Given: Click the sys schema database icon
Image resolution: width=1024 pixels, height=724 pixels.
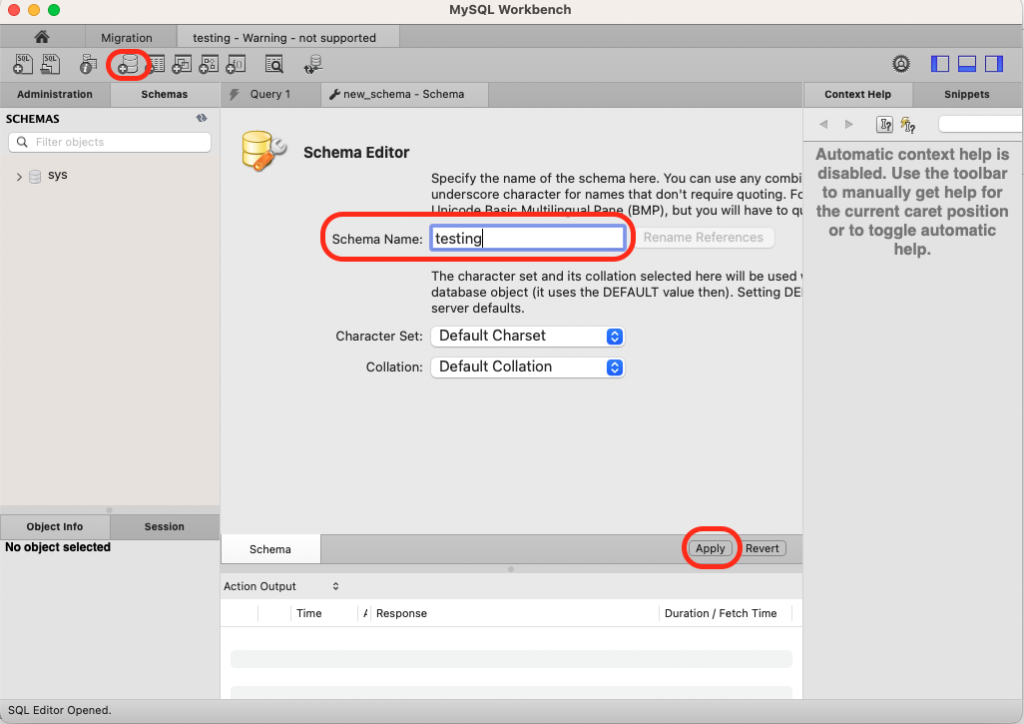Looking at the screenshot, I should (x=35, y=176).
